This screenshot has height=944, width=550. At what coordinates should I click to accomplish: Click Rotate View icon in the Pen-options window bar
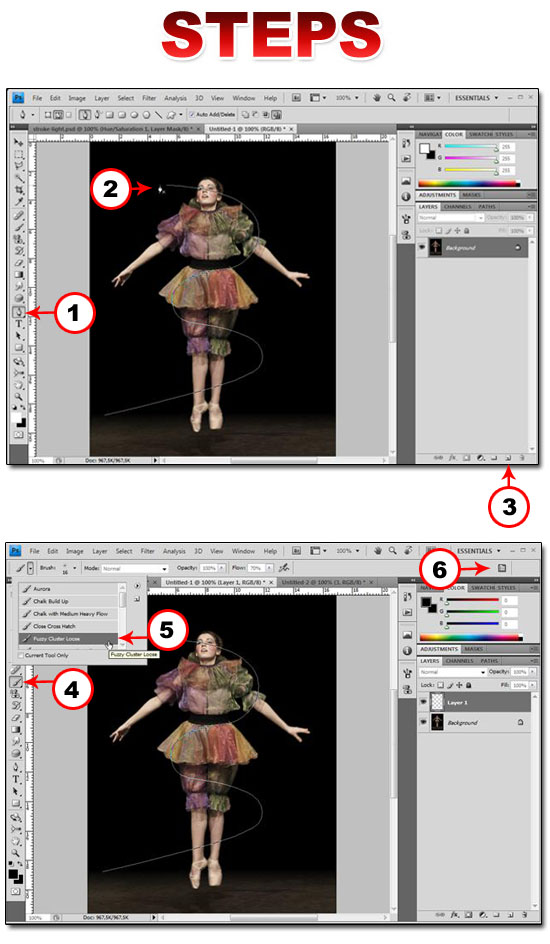tap(407, 98)
